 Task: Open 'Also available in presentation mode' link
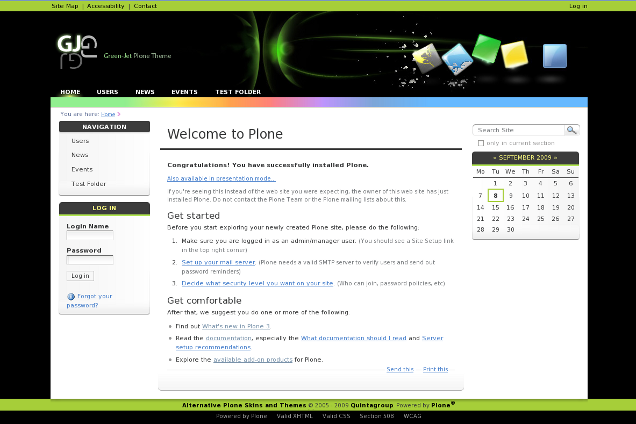[x=221, y=179]
